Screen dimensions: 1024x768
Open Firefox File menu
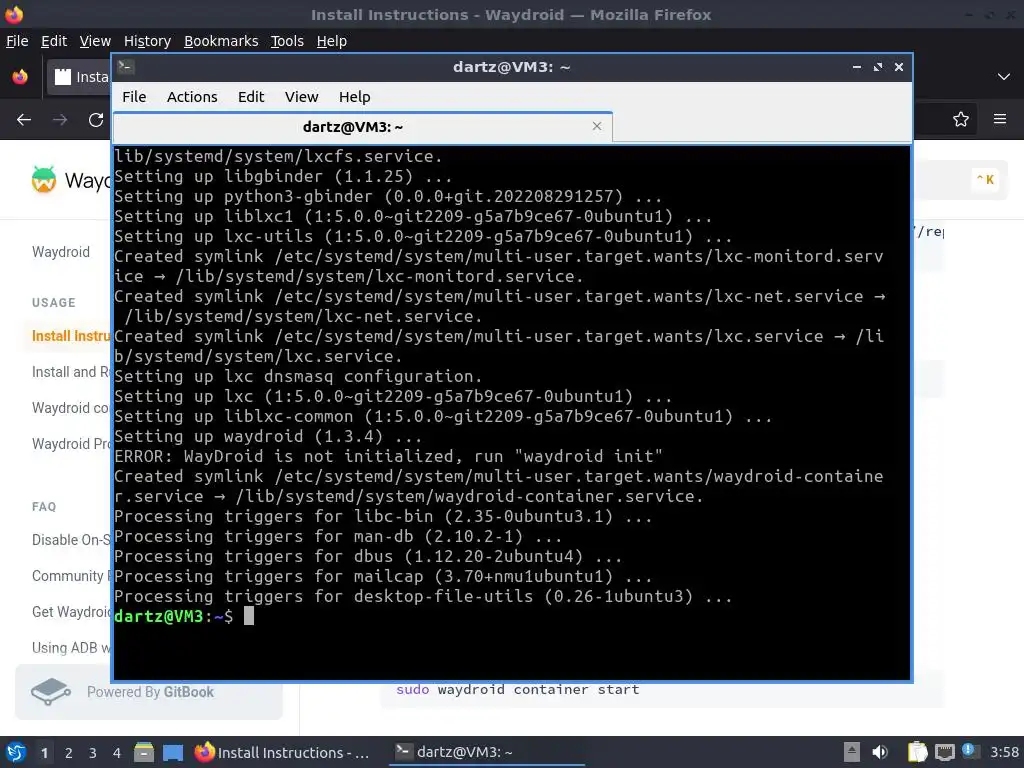pyautogui.click(x=17, y=41)
